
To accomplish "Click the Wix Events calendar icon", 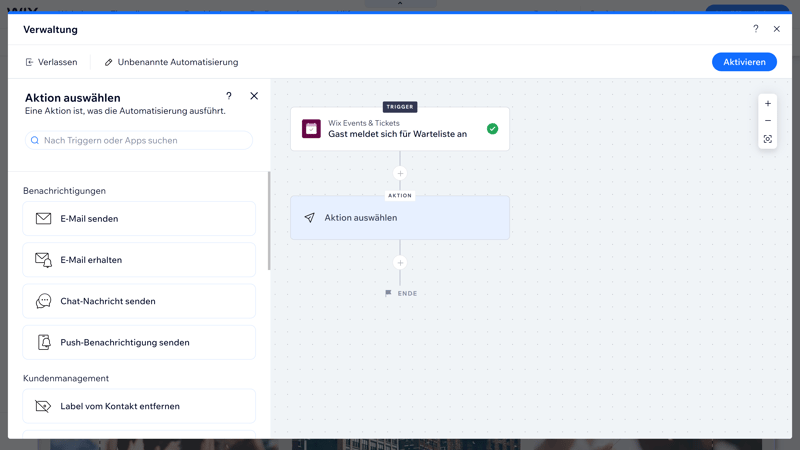I will (x=311, y=129).
